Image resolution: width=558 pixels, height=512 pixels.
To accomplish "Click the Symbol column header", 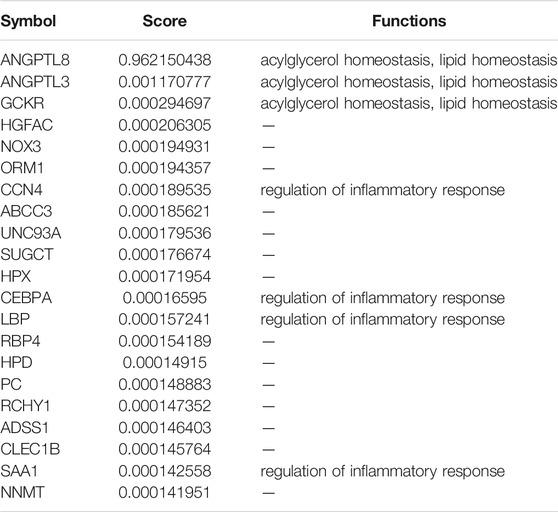I will (28, 21).
